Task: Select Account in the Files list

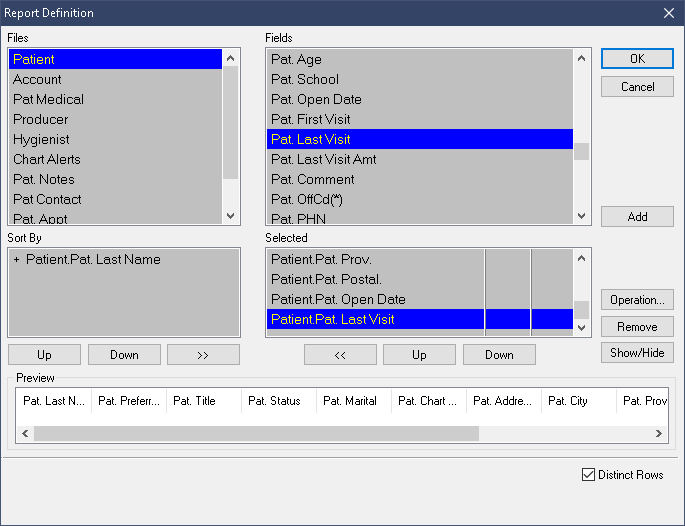Action: [37, 79]
